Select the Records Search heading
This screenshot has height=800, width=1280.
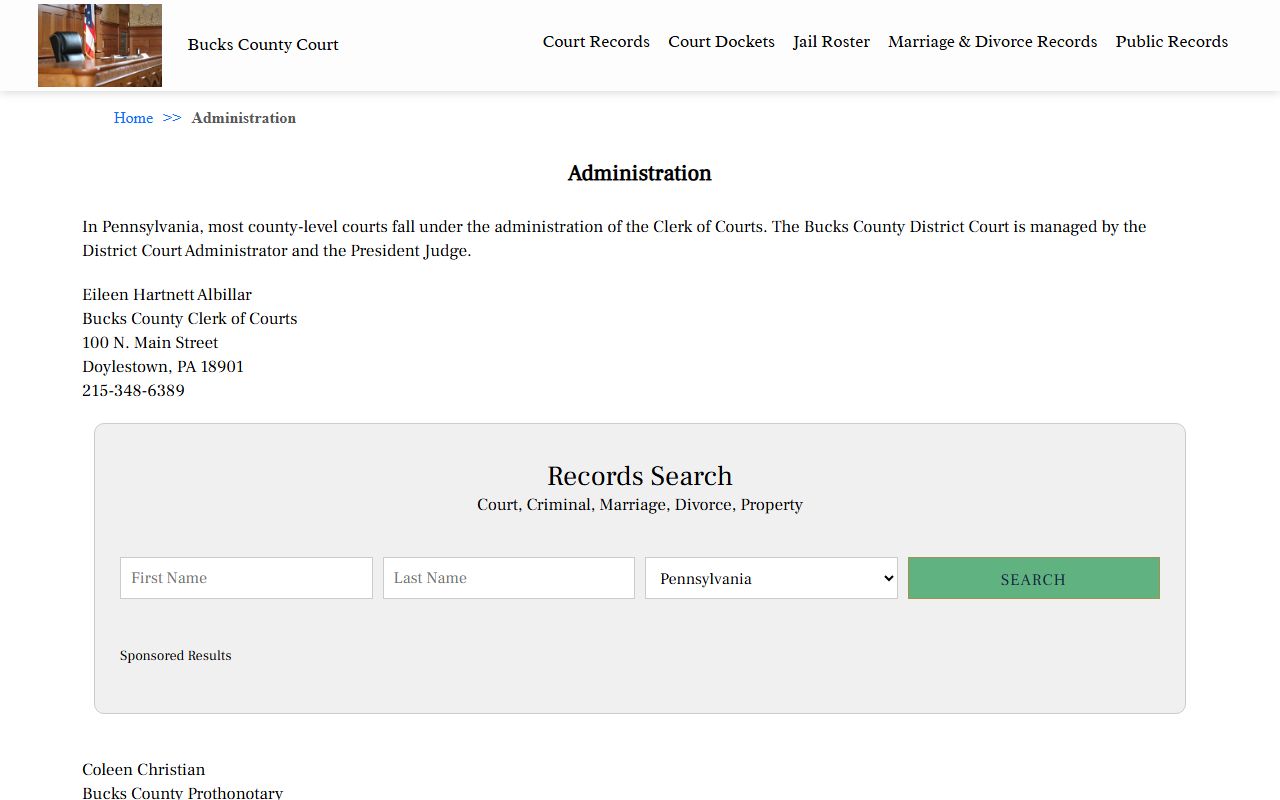pos(640,476)
